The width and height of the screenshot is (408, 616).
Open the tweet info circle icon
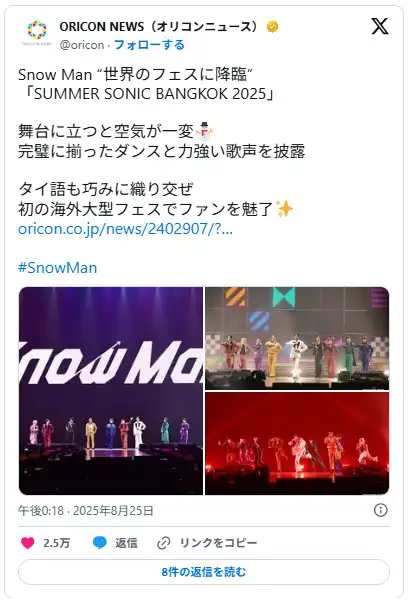point(380,510)
